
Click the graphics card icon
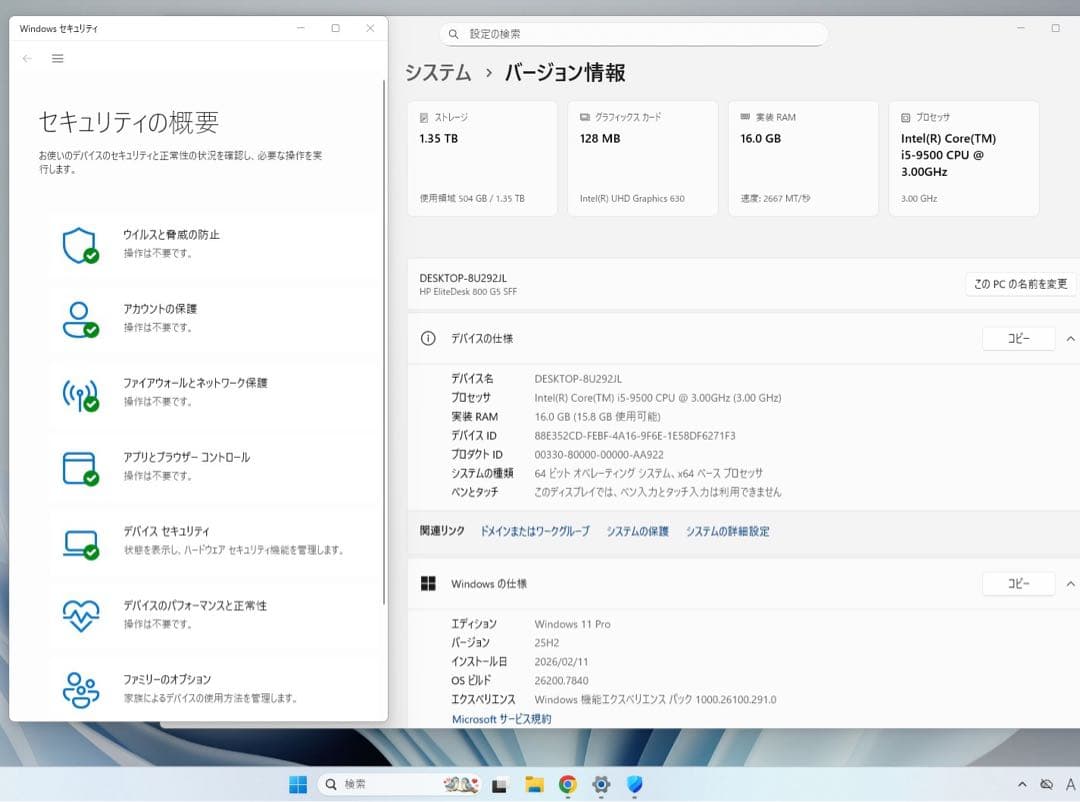(585, 117)
